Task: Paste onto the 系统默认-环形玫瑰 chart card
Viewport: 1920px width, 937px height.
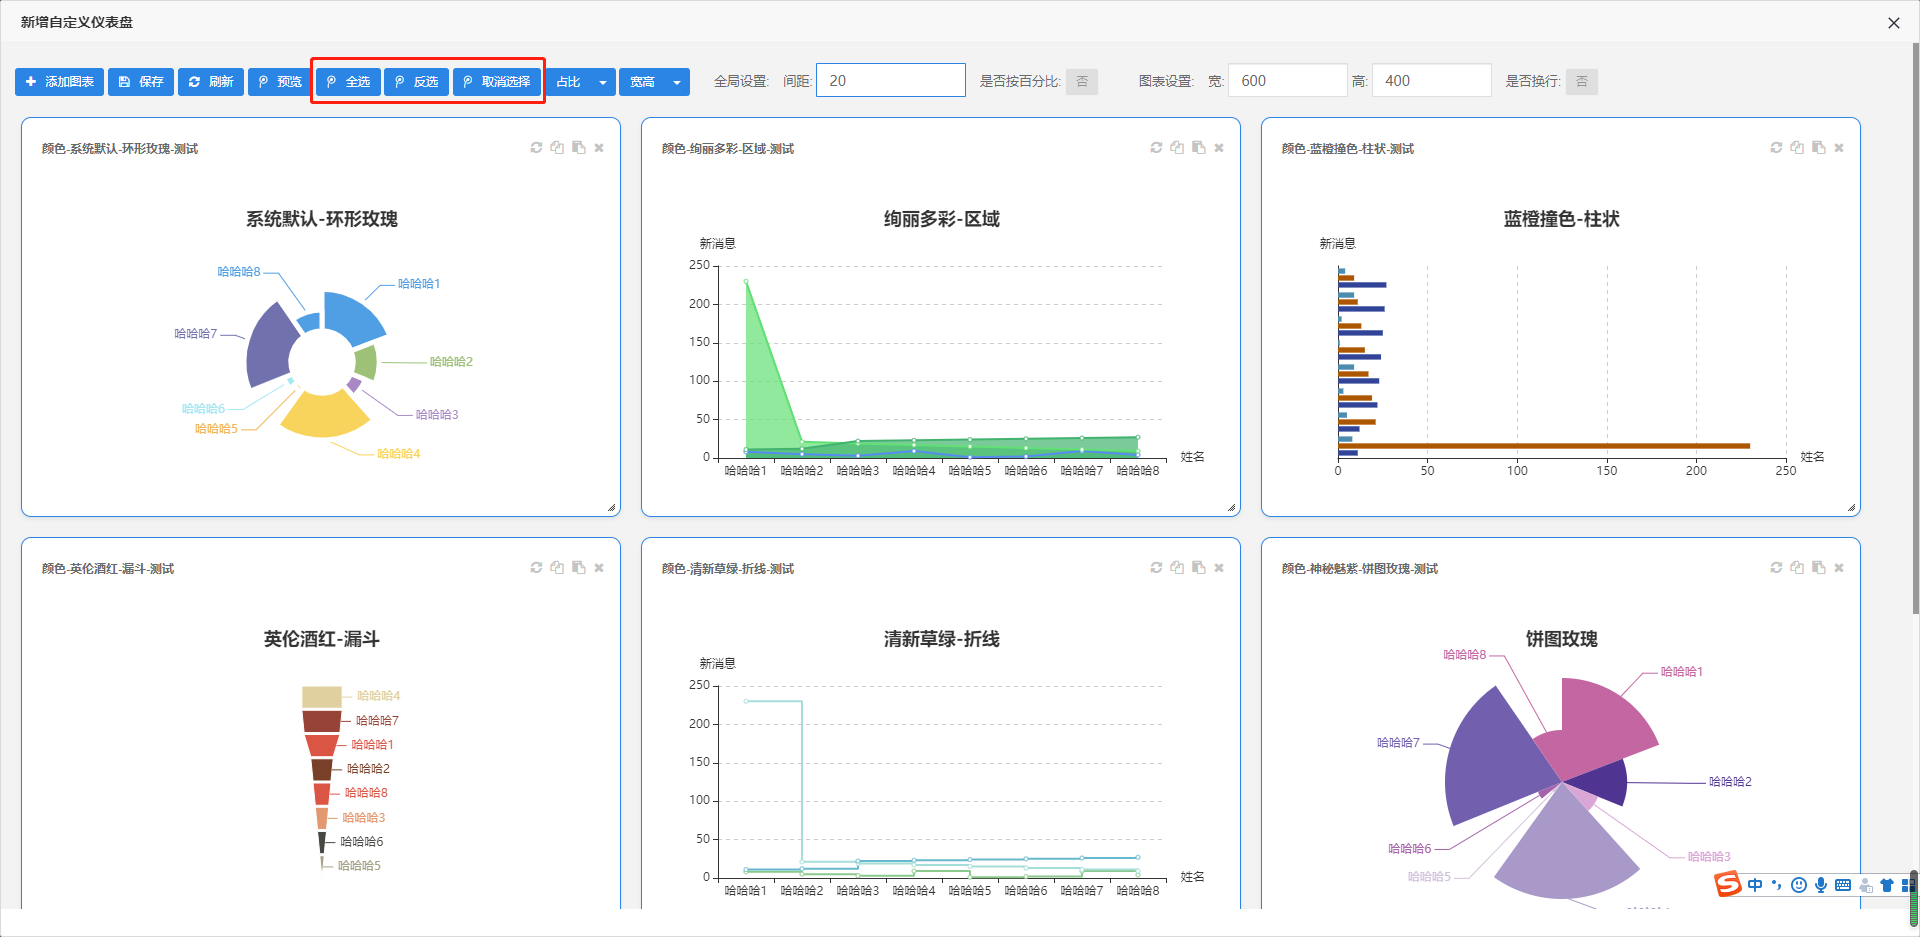Action: [x=578, y=148]
